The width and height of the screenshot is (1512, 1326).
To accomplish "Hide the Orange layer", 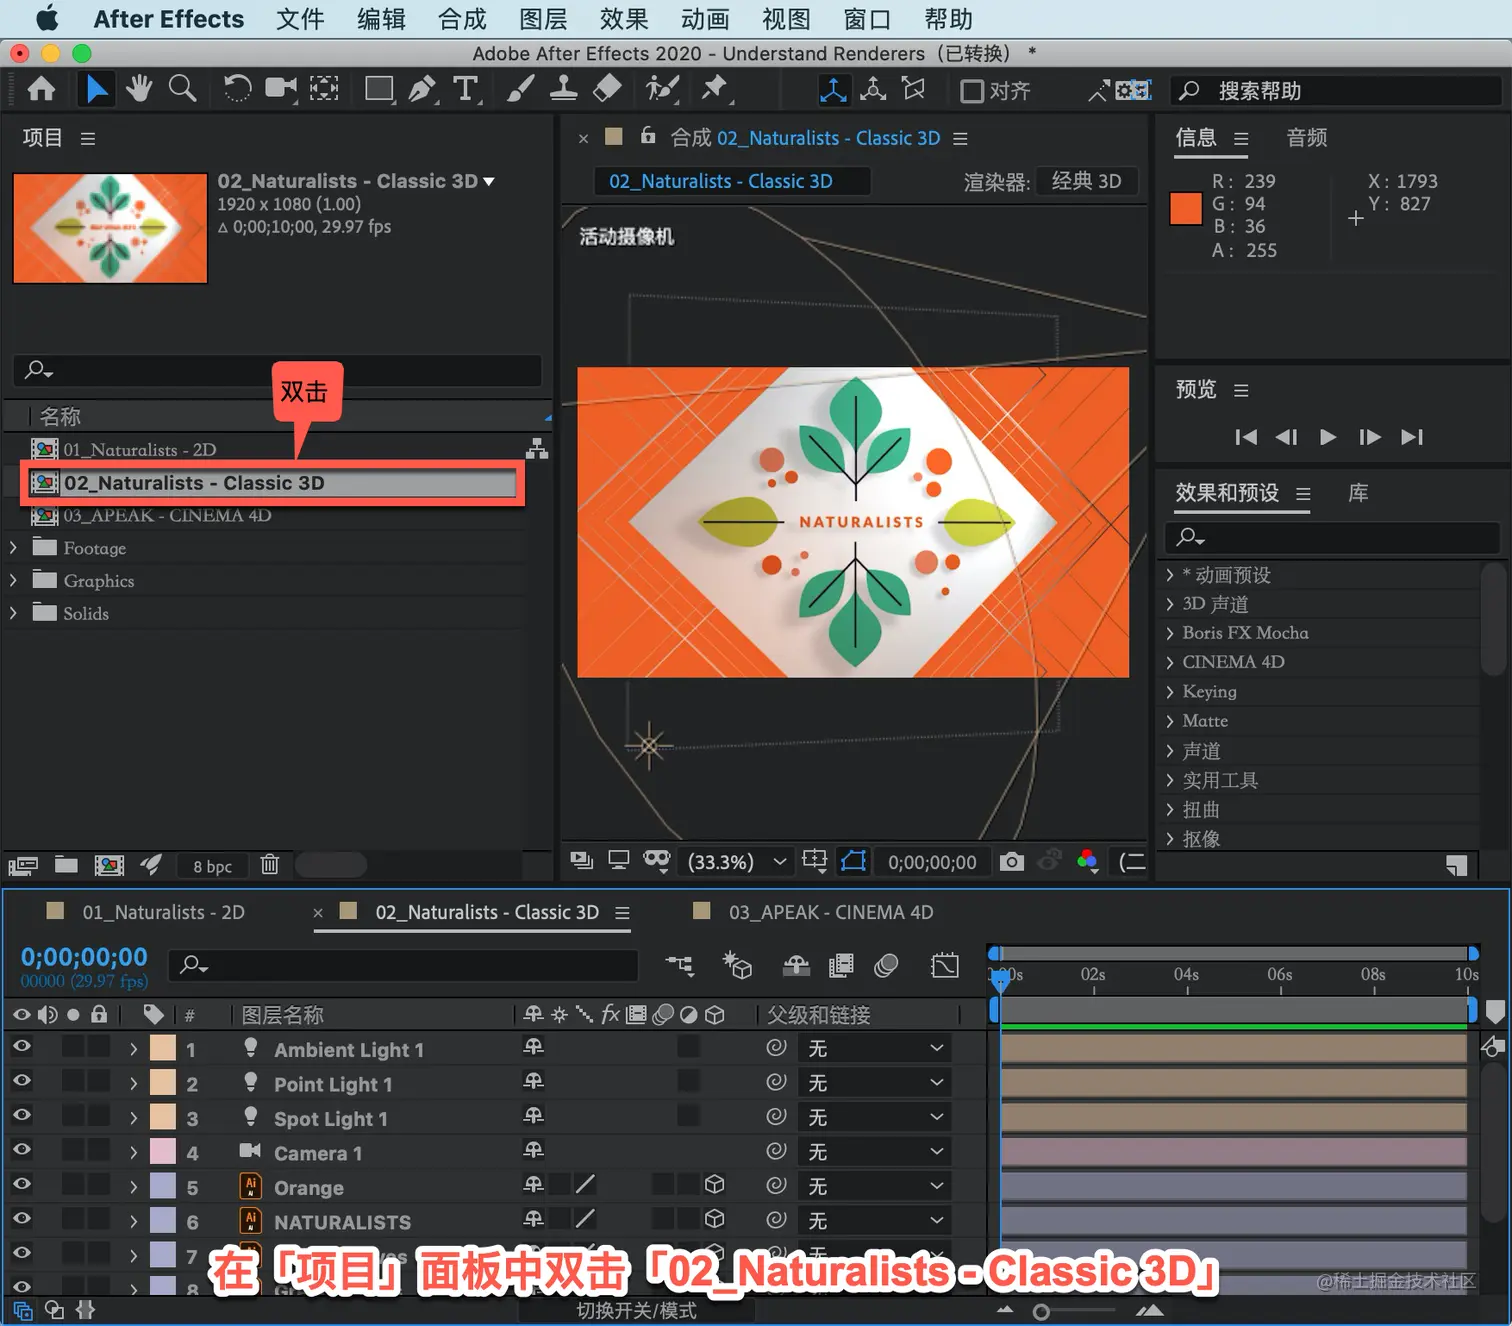I will click(21, 1185).
